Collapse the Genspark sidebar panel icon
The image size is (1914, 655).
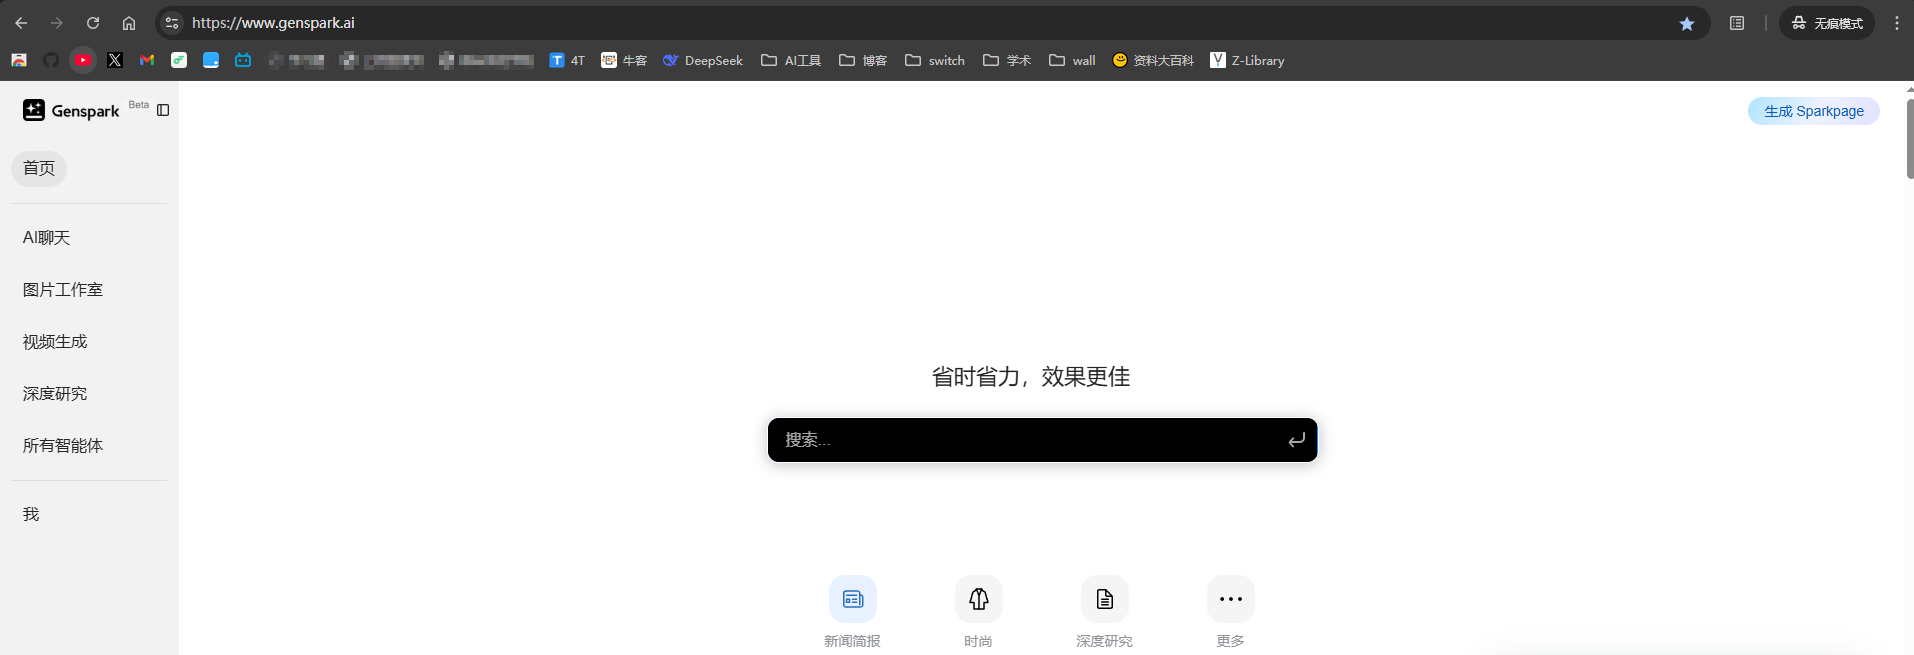163,110
